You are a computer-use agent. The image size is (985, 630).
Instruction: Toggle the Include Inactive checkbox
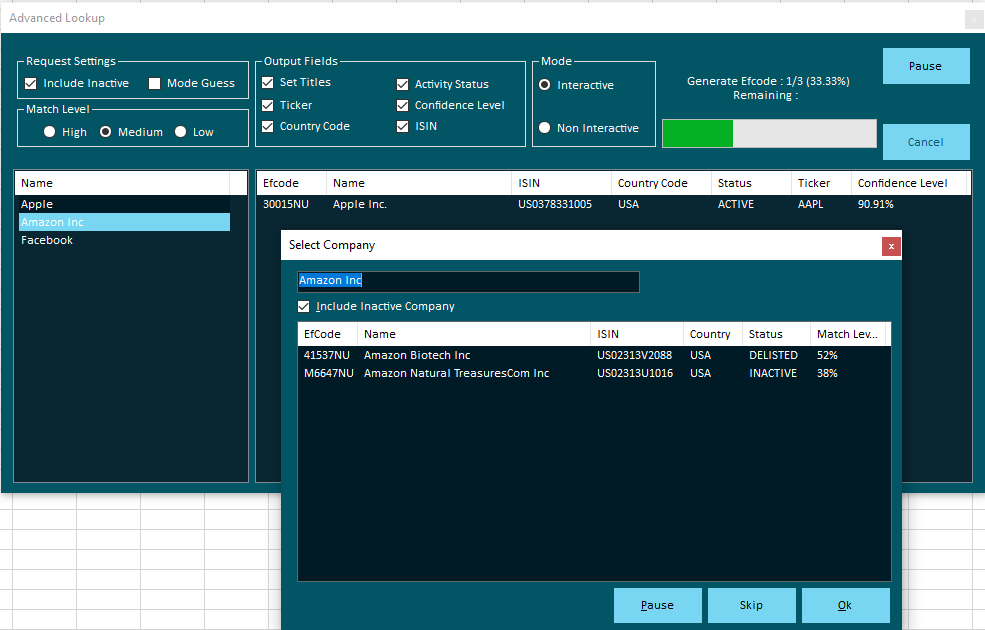(31, 84)
